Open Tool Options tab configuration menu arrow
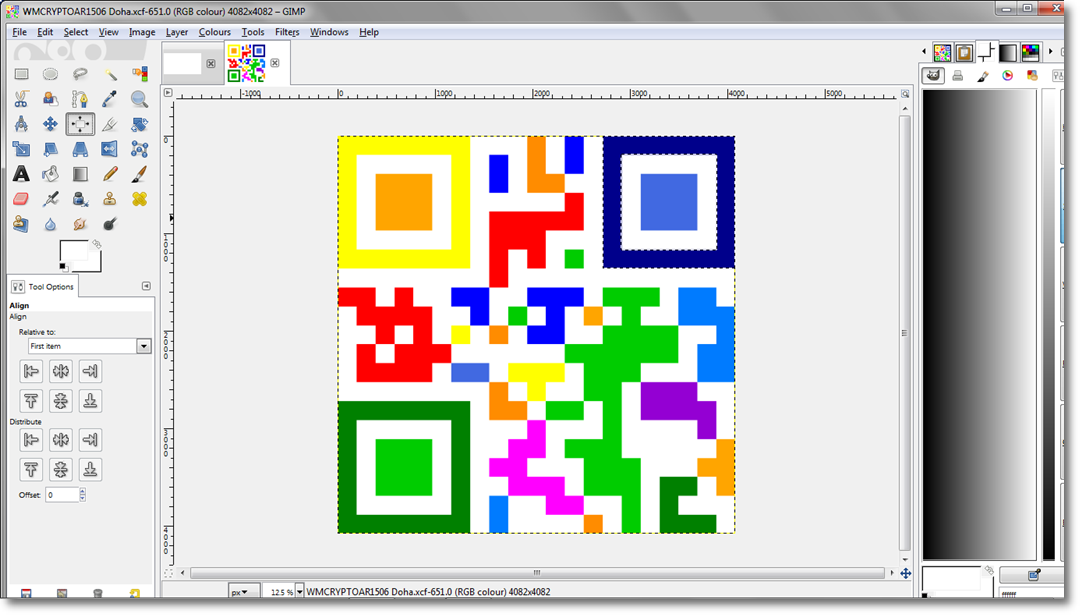This screenshot has width=1080, height=615. pos(146,286)
